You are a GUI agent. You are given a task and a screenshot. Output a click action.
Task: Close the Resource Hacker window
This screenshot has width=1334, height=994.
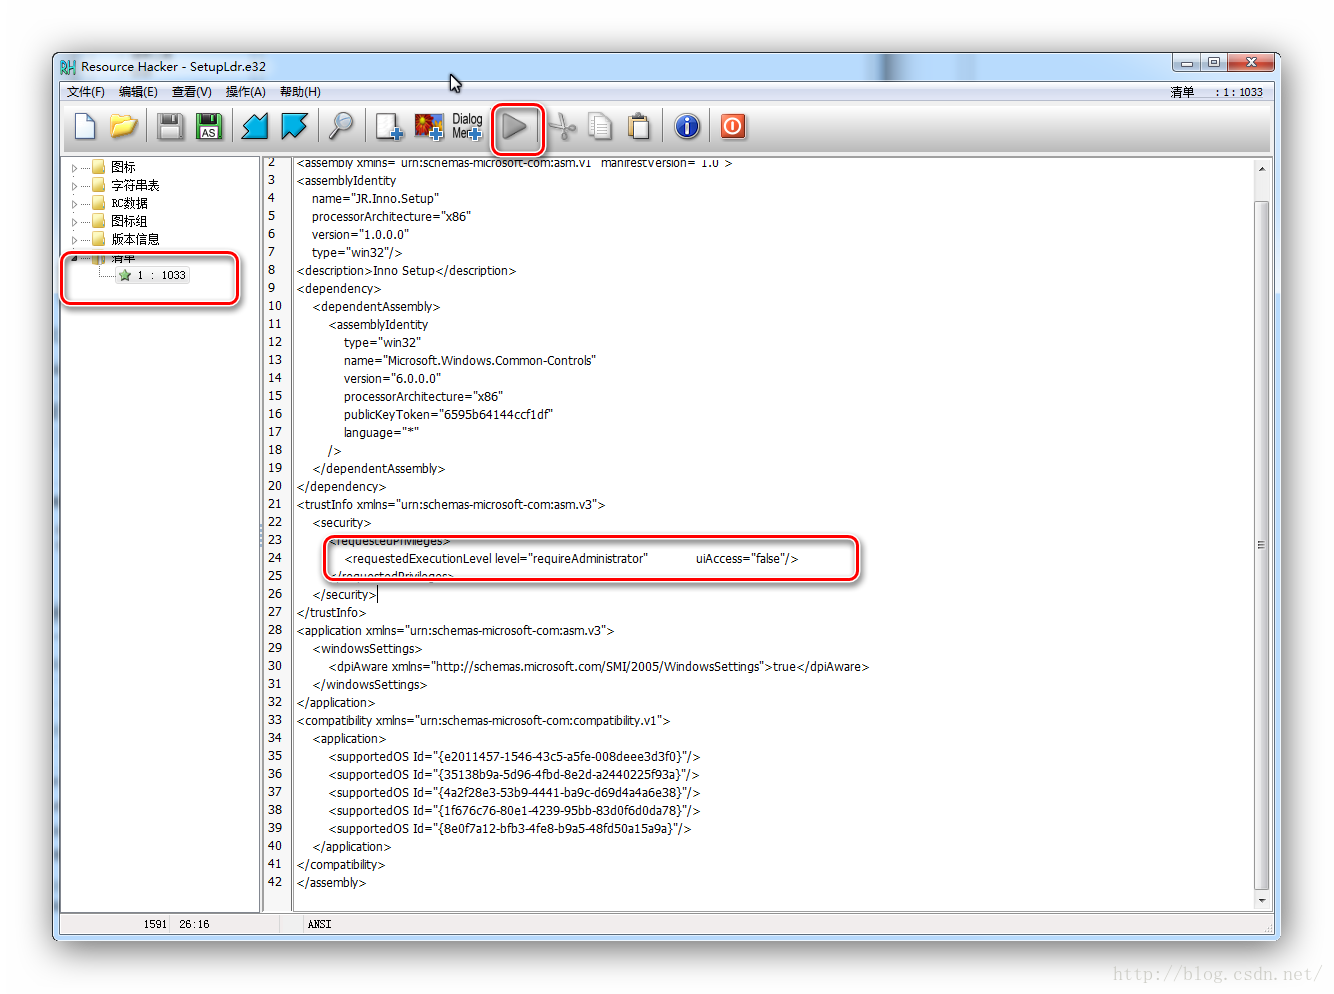pos(1251,63)
